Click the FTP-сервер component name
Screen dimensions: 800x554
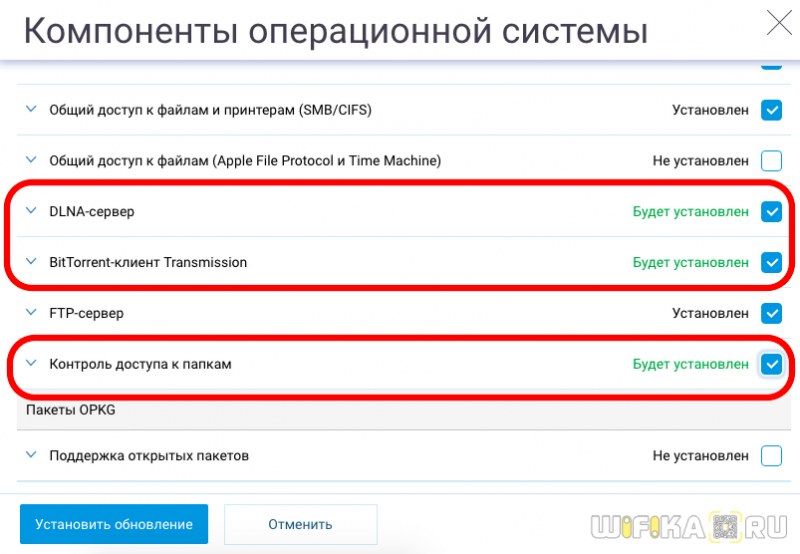pos(86,313)
